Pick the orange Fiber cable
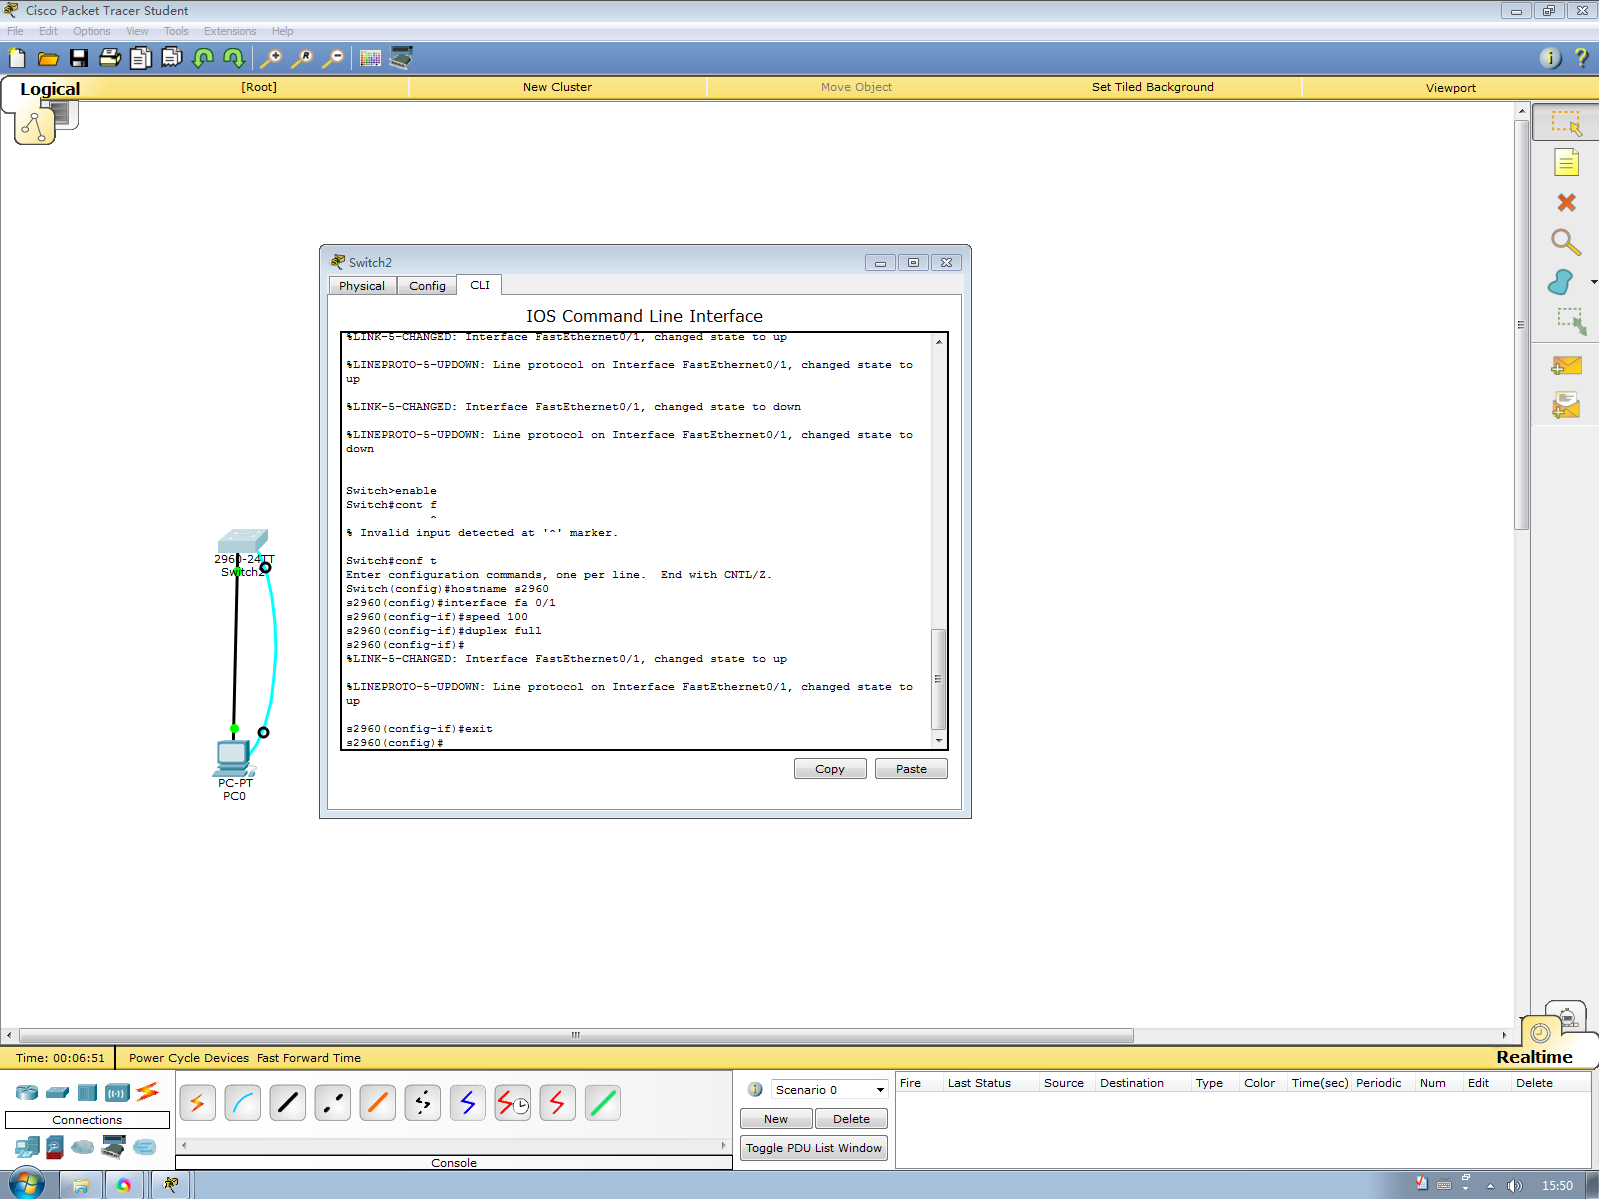Image resolution: width=1599 pixels, height=1199 pixels. pyautogui.click(x=378, y=1103)
